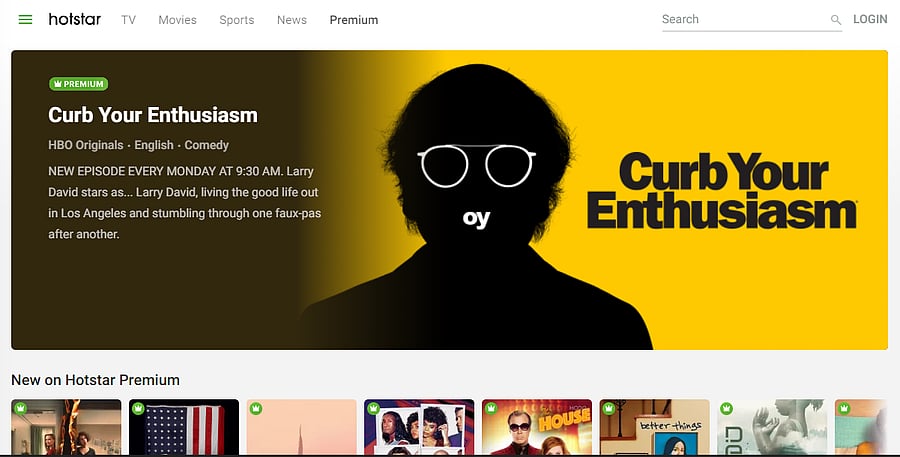Open the TV section
Viewport: 900px width, 457px height.
pyautogui.click(x=129, y=20)
